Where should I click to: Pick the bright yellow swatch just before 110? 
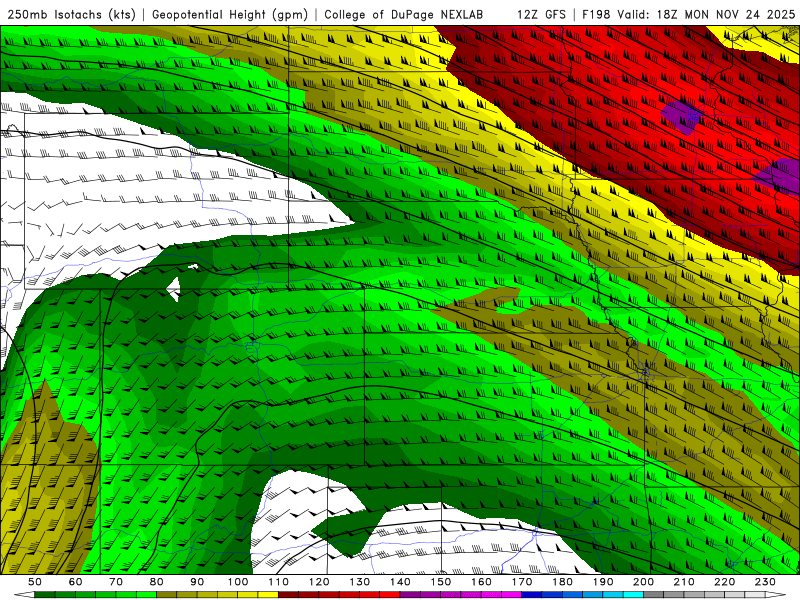(x=268, y=594)
